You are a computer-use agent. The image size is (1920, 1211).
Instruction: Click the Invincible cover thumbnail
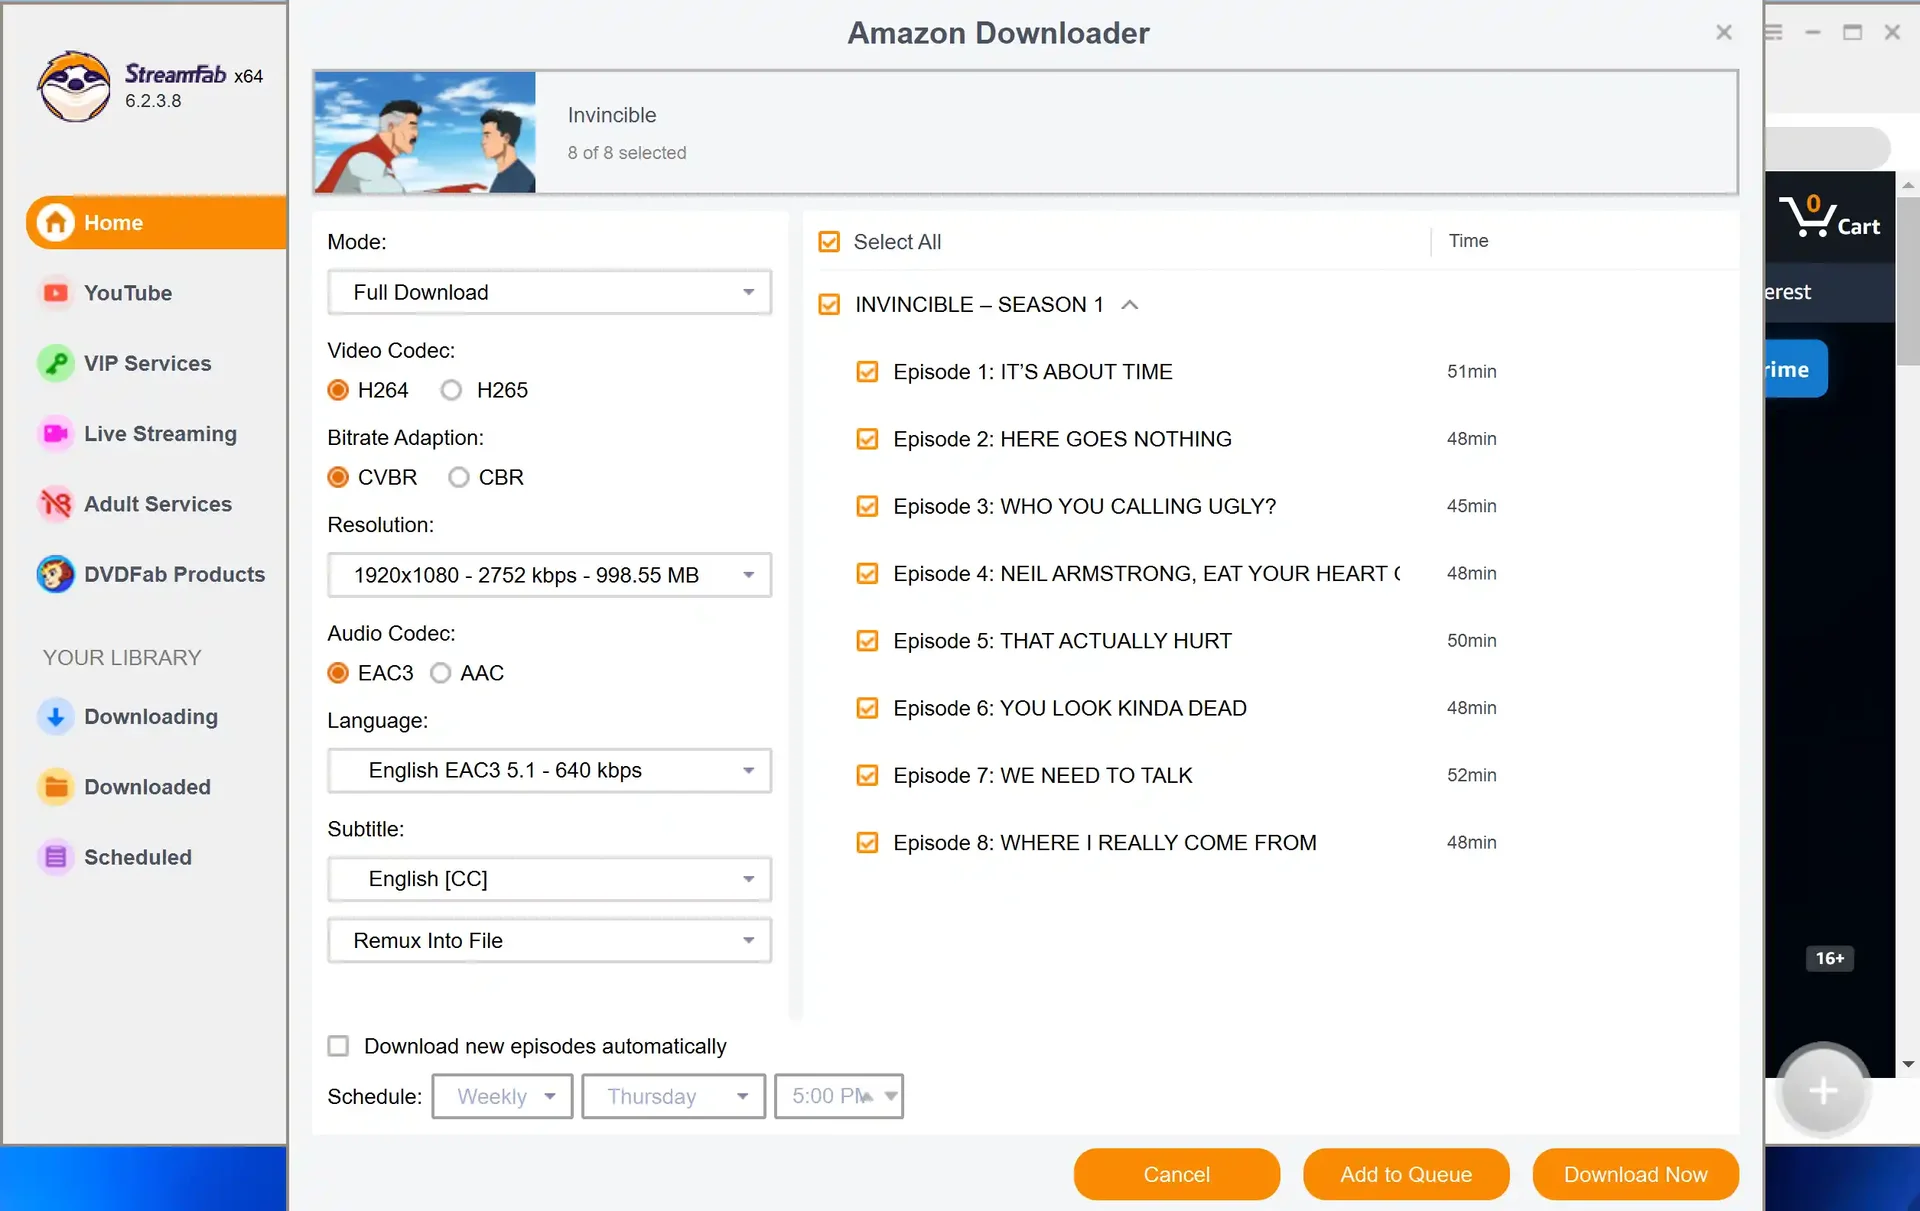click(x=425, y=132)
